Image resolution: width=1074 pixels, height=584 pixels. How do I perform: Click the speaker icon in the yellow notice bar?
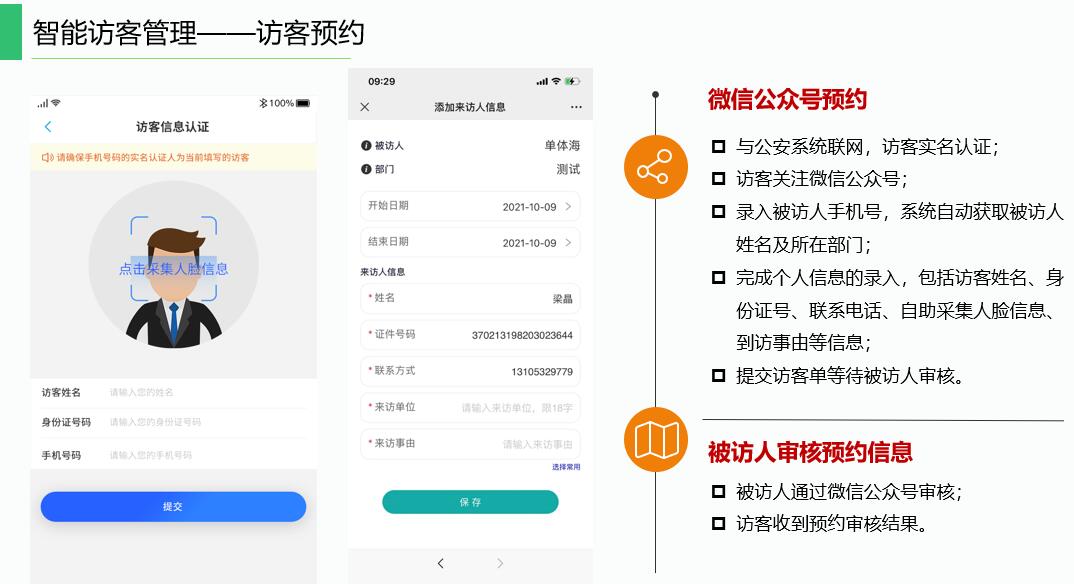coord(46,157)
